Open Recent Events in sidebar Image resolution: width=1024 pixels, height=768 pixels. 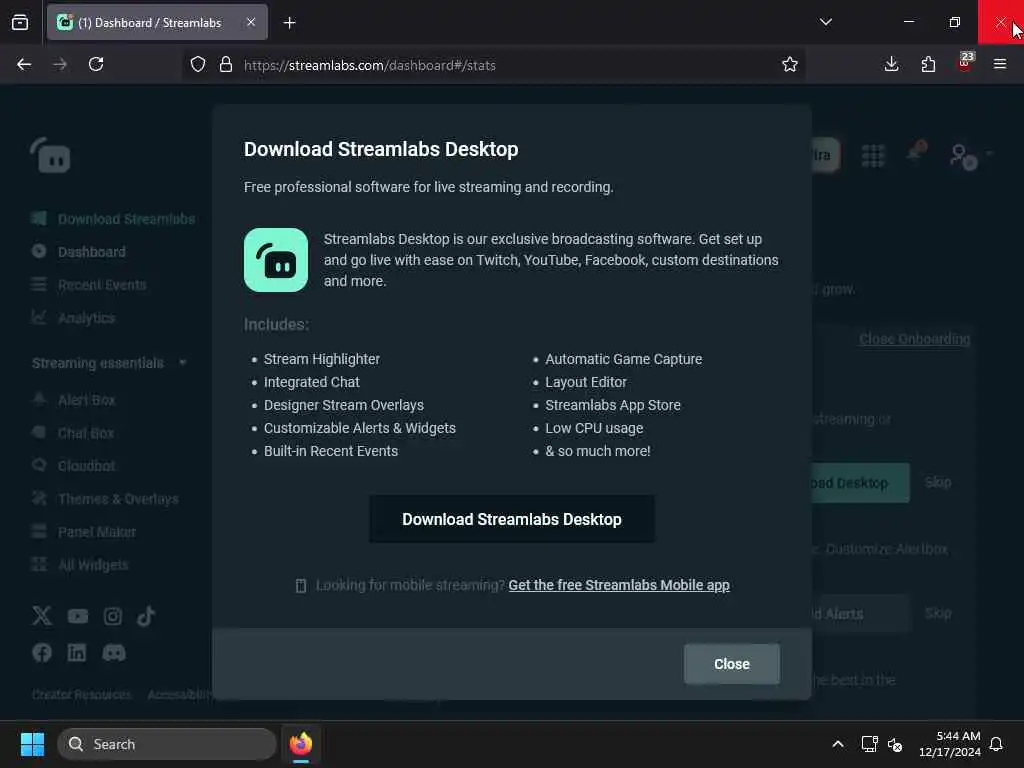click(89, 285)
